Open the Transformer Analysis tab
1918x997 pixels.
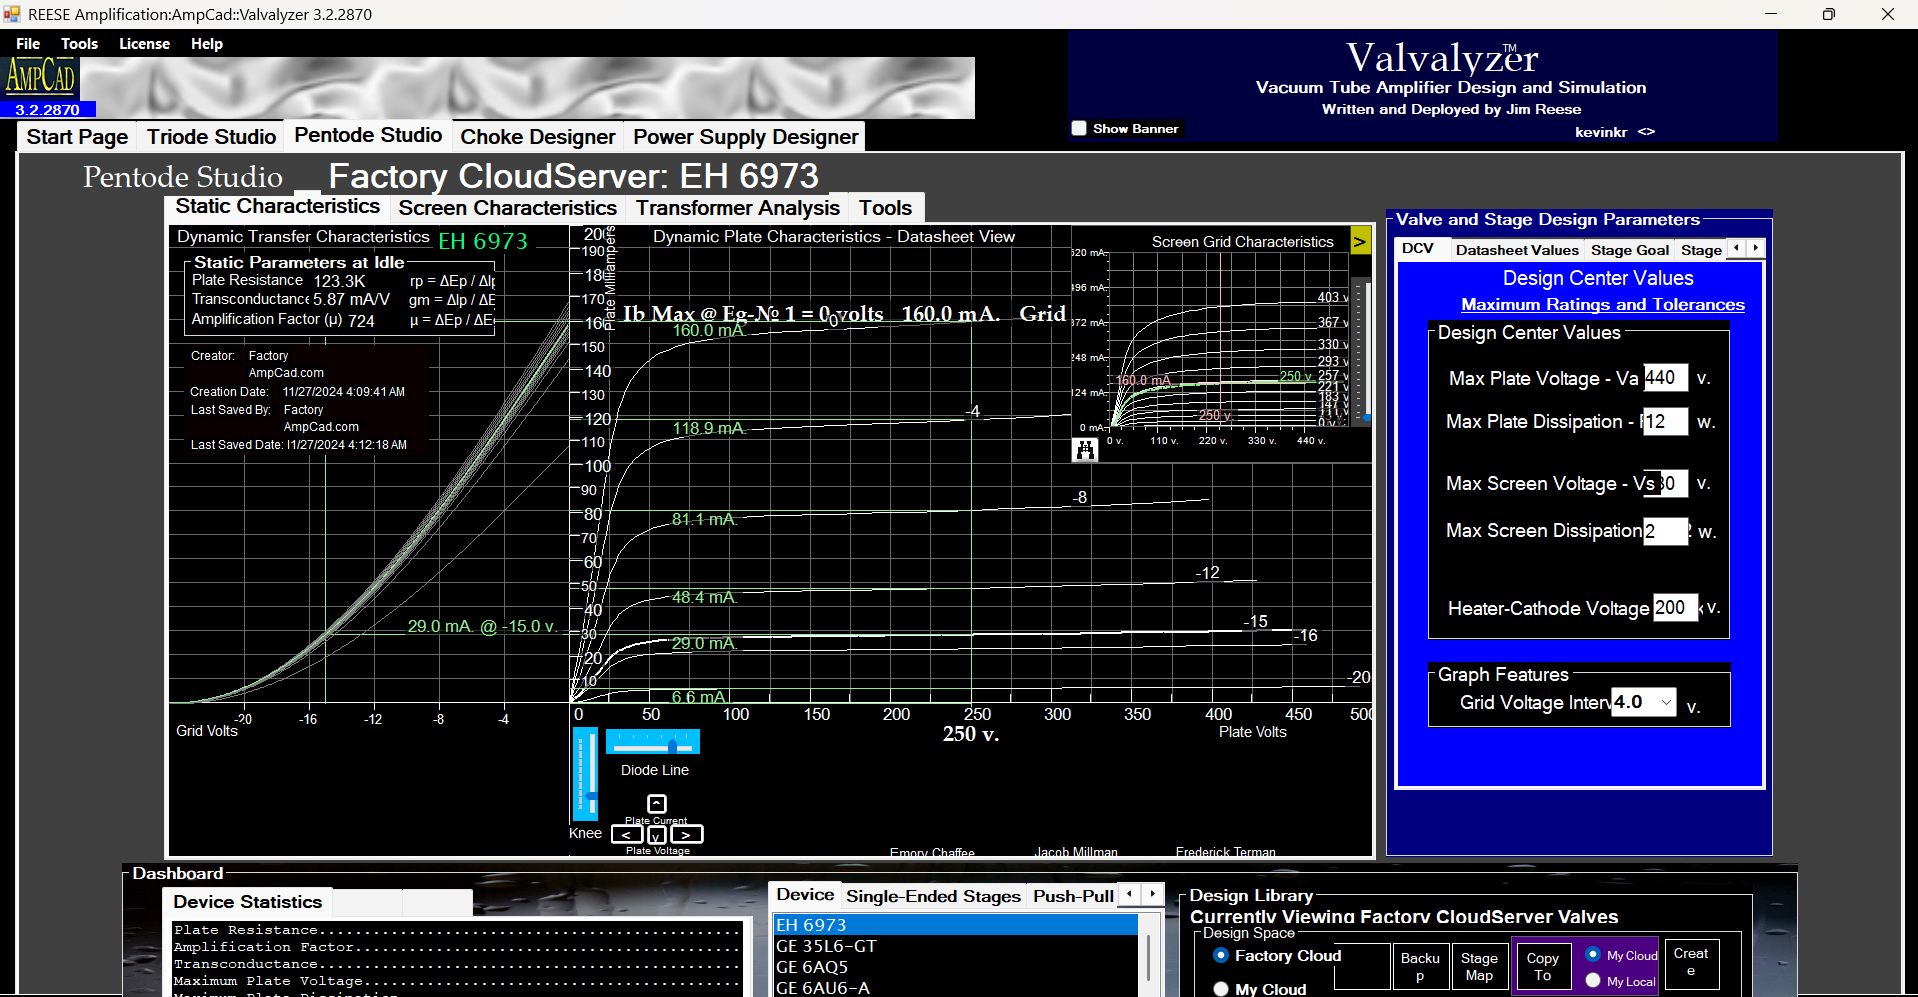coord(738,208)
